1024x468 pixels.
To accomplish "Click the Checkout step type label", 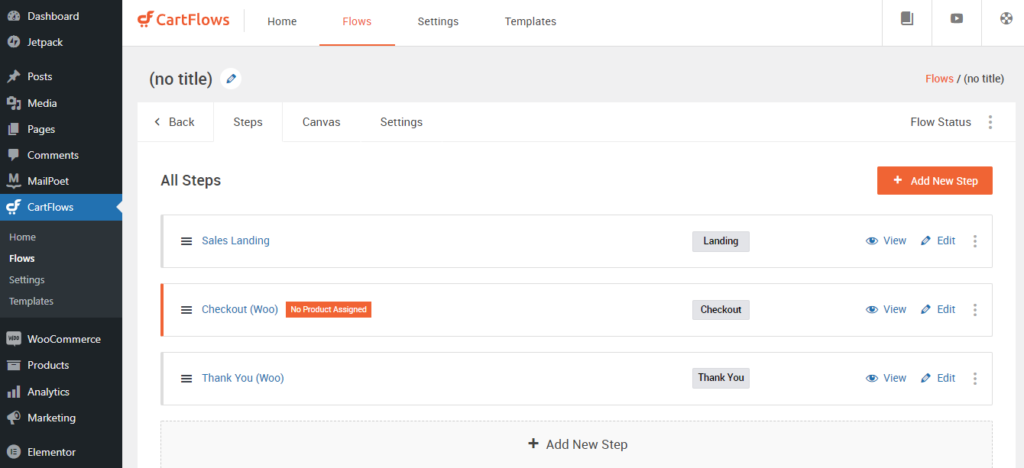I will [721, 309].
